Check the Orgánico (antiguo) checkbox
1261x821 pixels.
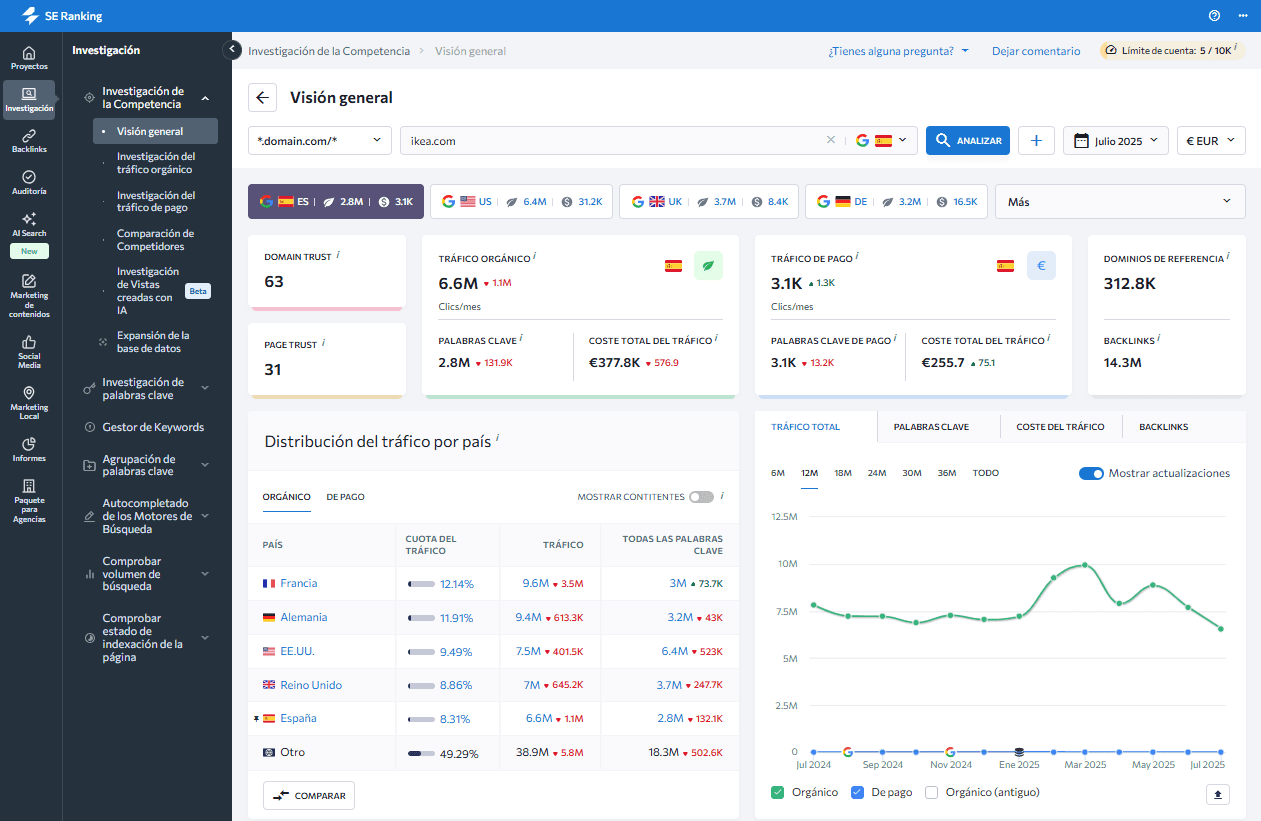coord(932,792)
